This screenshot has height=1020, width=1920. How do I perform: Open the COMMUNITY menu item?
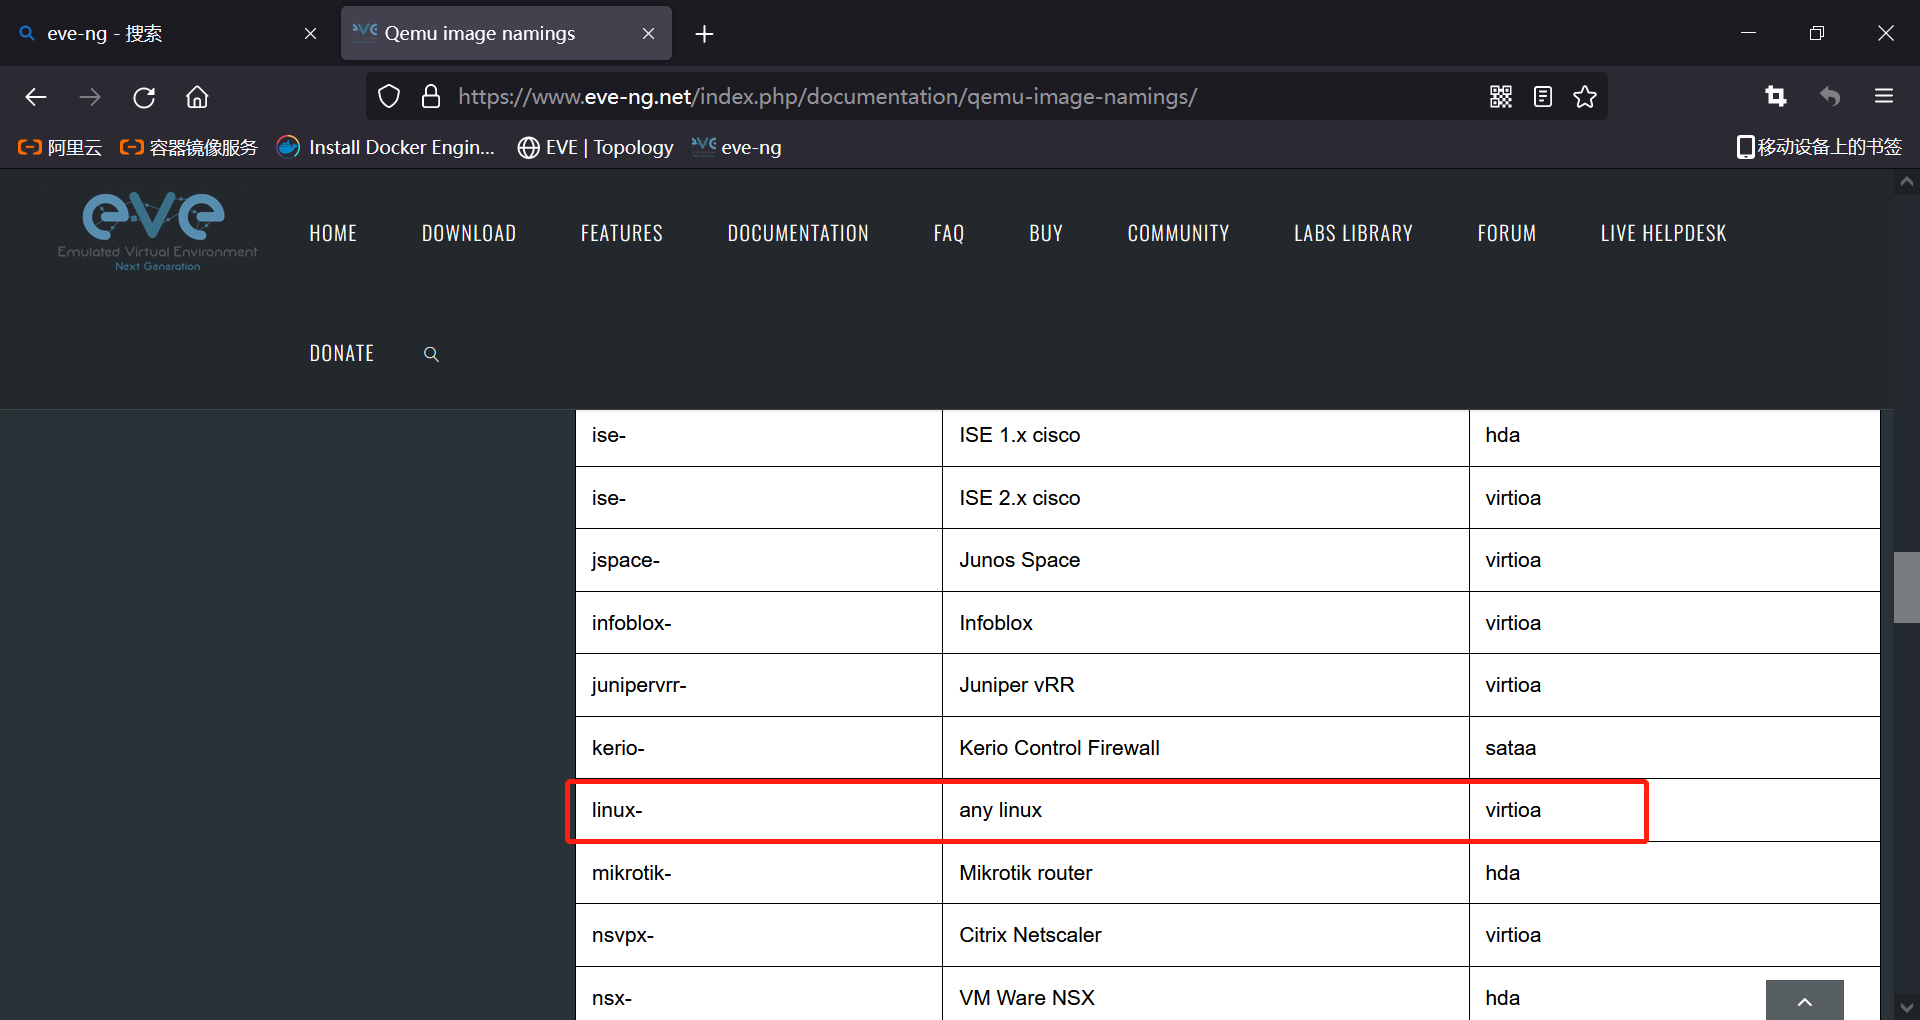1178,234
